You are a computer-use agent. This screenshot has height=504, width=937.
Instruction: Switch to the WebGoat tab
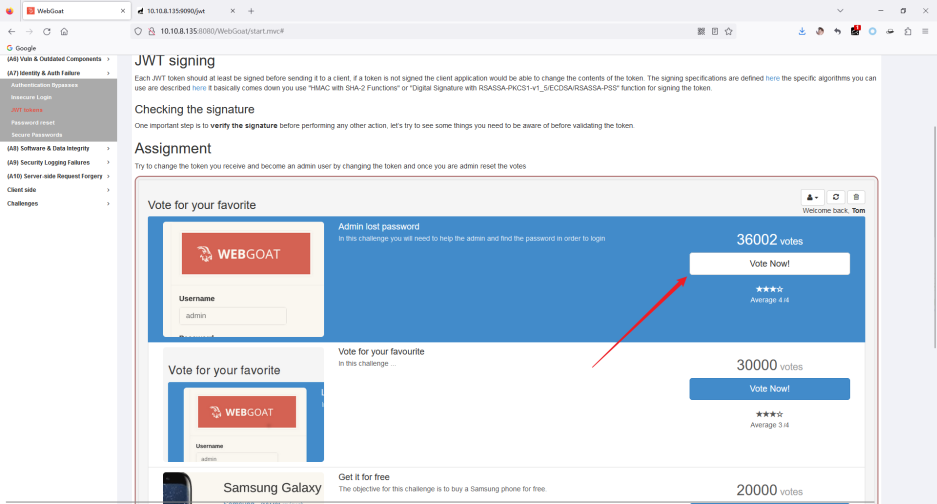click(76, 11)
